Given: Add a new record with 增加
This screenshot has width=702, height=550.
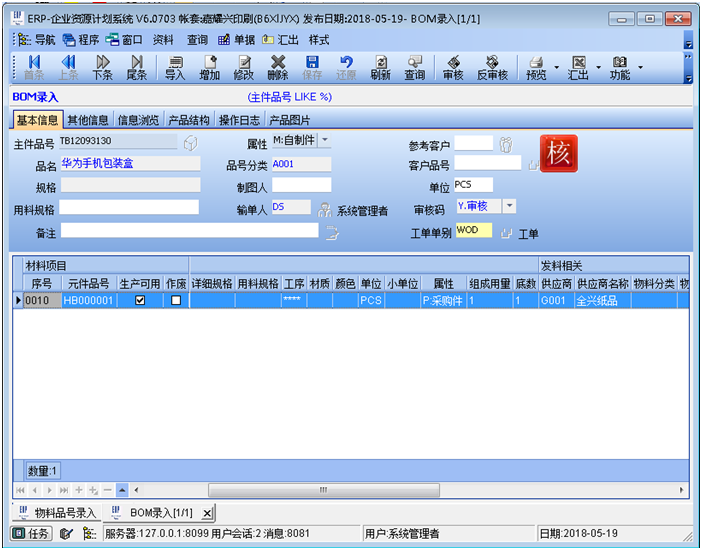Looking at the screenshot, I should pos(210,67).
